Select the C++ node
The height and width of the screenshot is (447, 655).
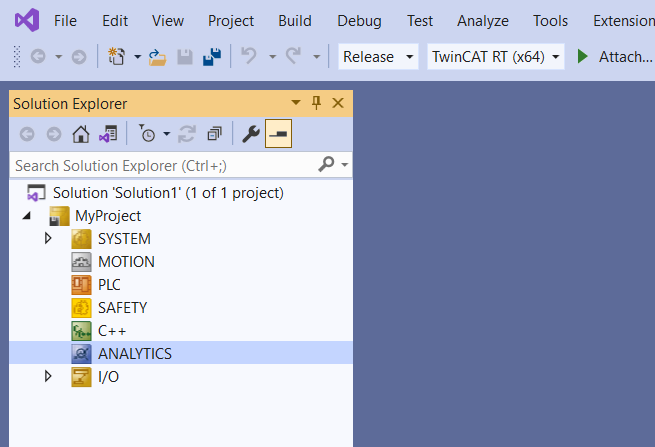click(x=112, y=330)
